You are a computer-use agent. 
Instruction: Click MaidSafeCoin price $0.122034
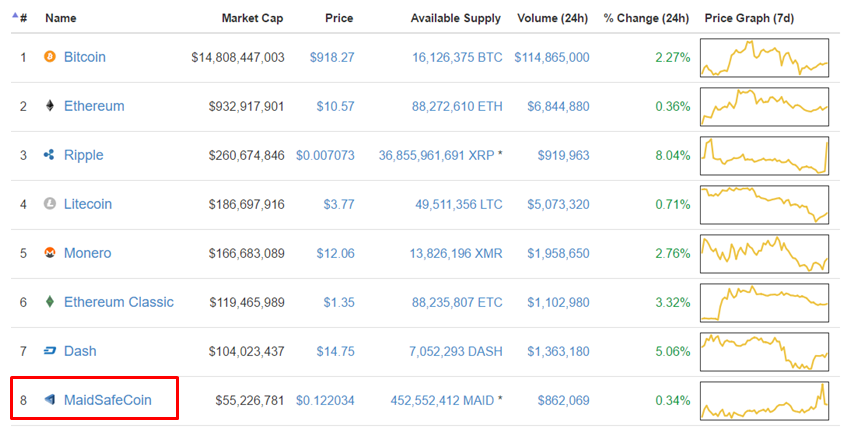[325, 400]
